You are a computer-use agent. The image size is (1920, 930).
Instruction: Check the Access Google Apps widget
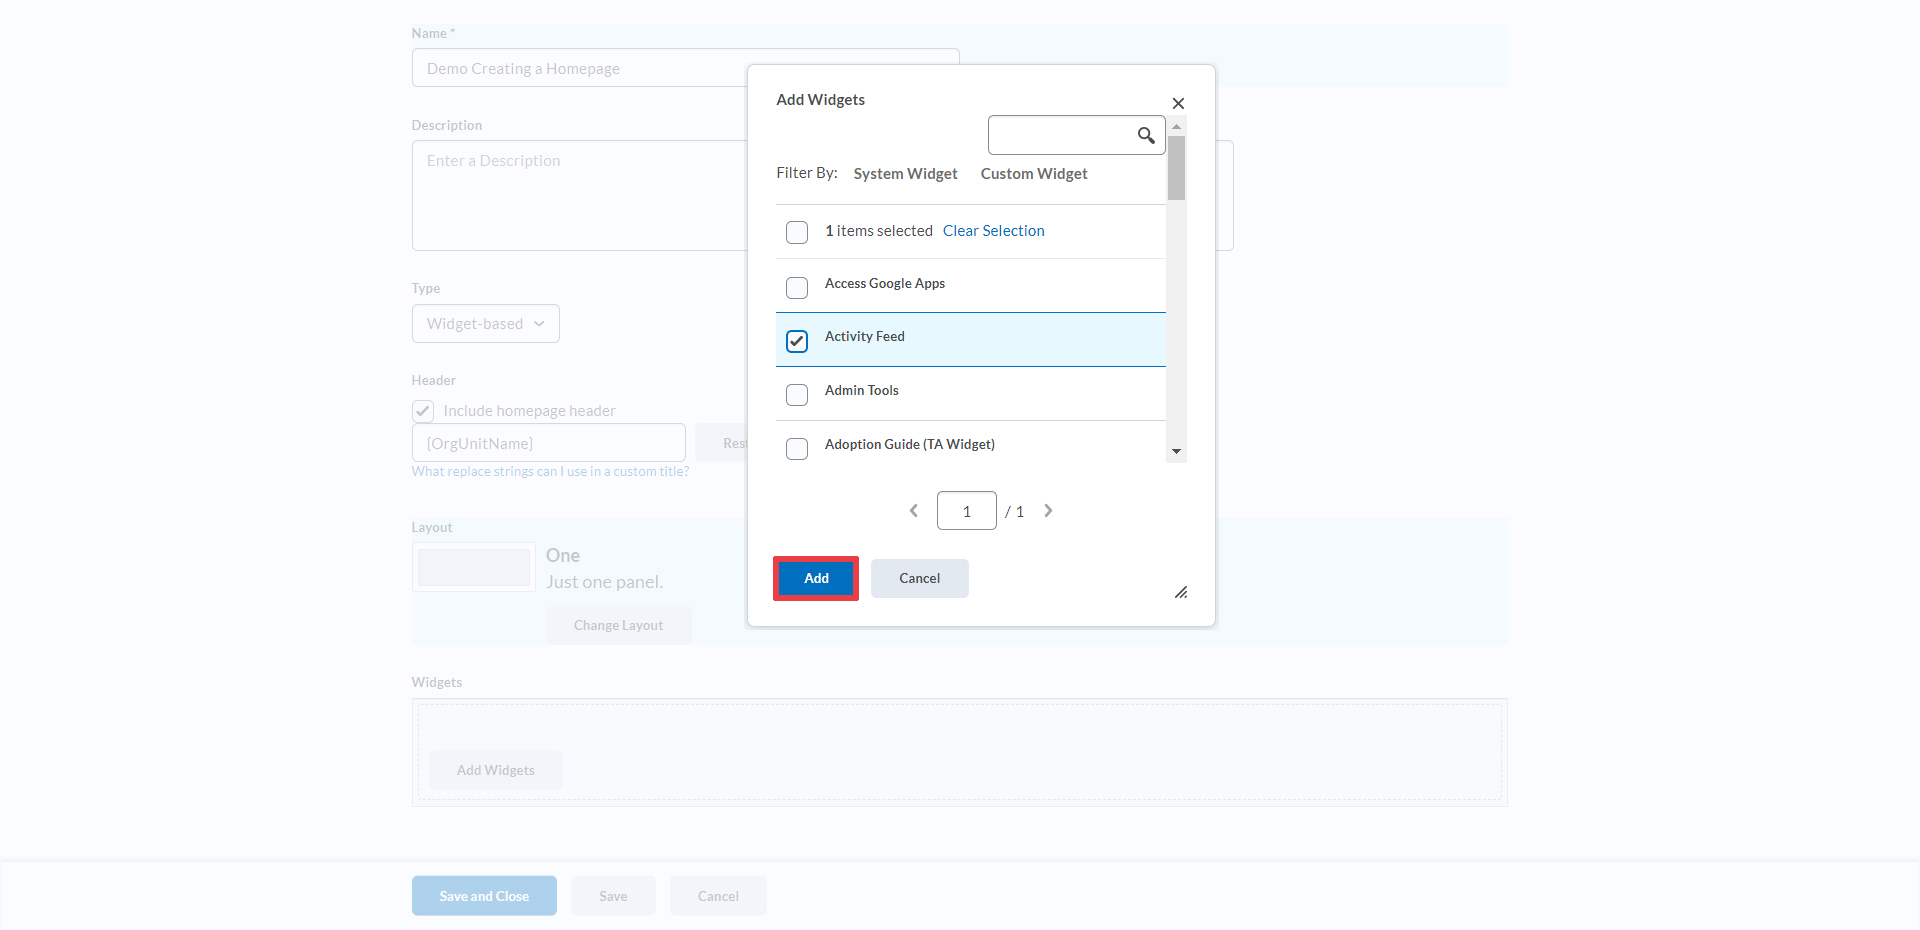coord(797,288)
